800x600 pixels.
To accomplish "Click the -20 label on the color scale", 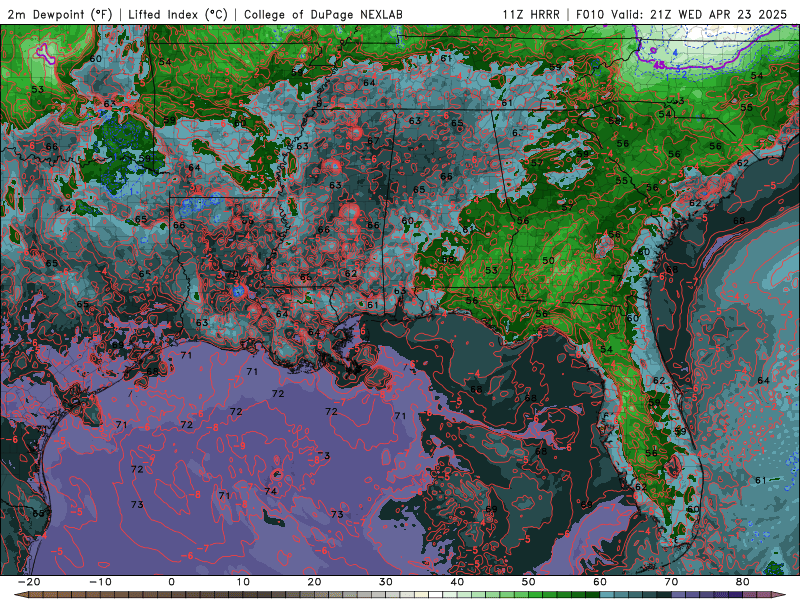I will (29, 582).
